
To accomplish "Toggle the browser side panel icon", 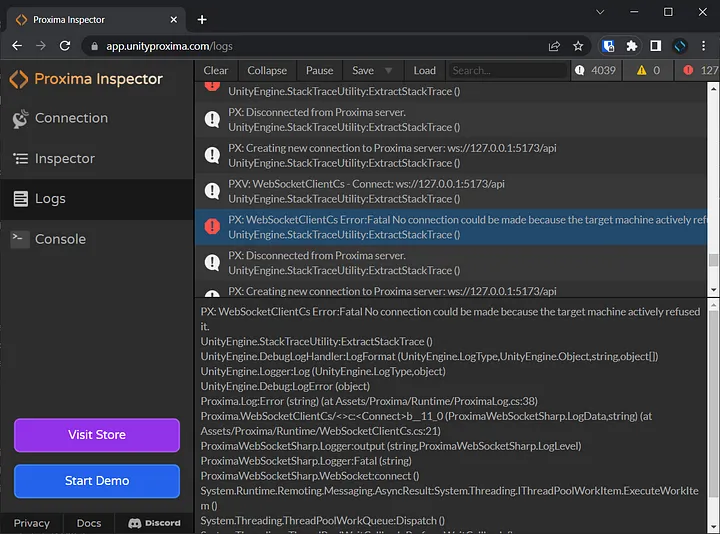I will click(656, 46).
